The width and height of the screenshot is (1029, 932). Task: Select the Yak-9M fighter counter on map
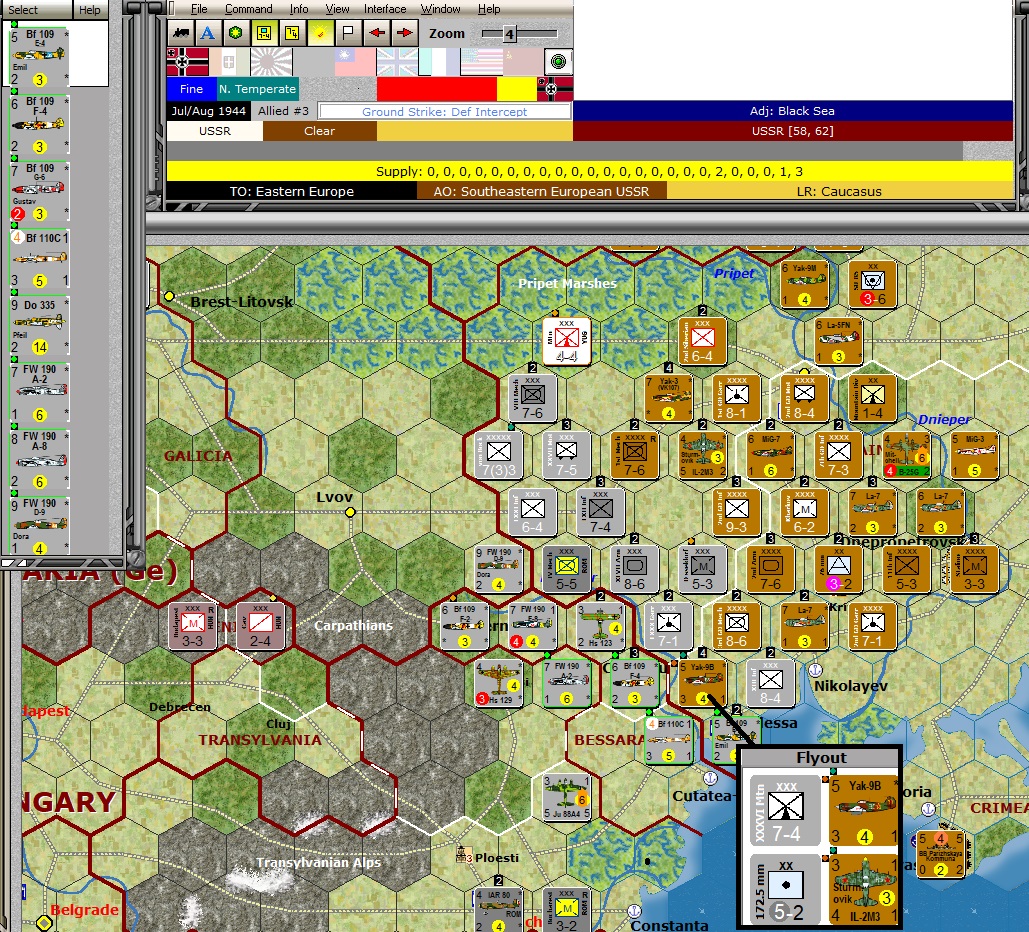[805, 284]
